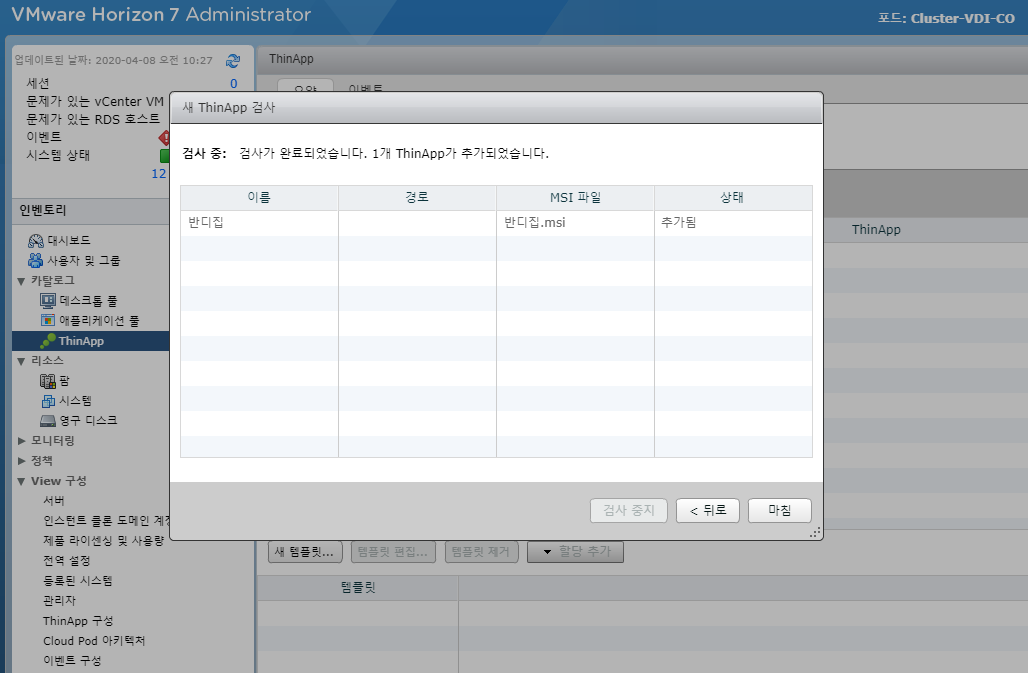Select the 반디집 name cell
This screenshot has height=673, width=1028.
(259, 223)
